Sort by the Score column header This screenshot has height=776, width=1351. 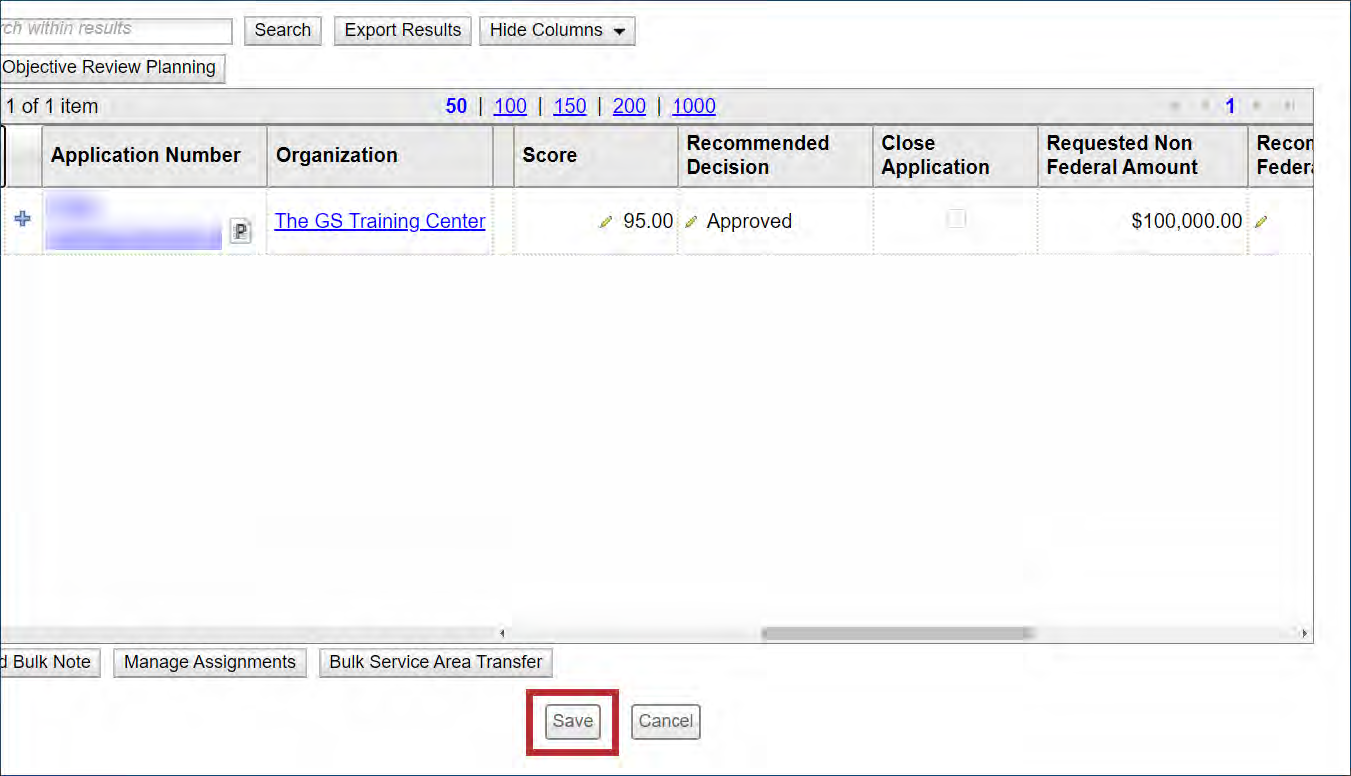click(x=549, y=155)
